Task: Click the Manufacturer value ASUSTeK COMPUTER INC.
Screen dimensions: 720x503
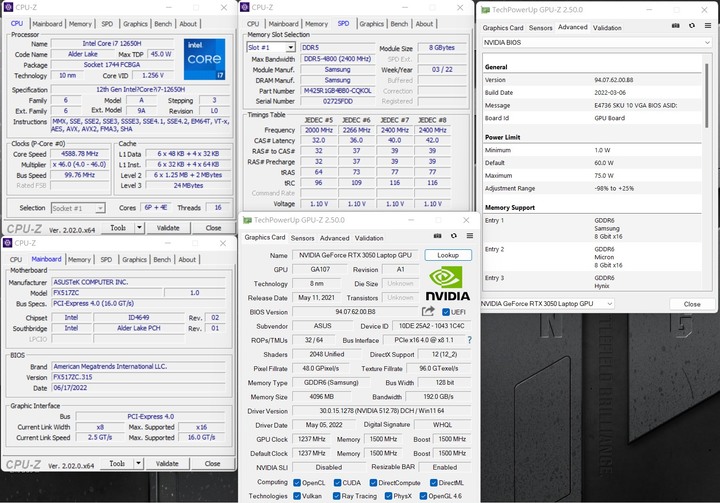Action: coord(138,282)
